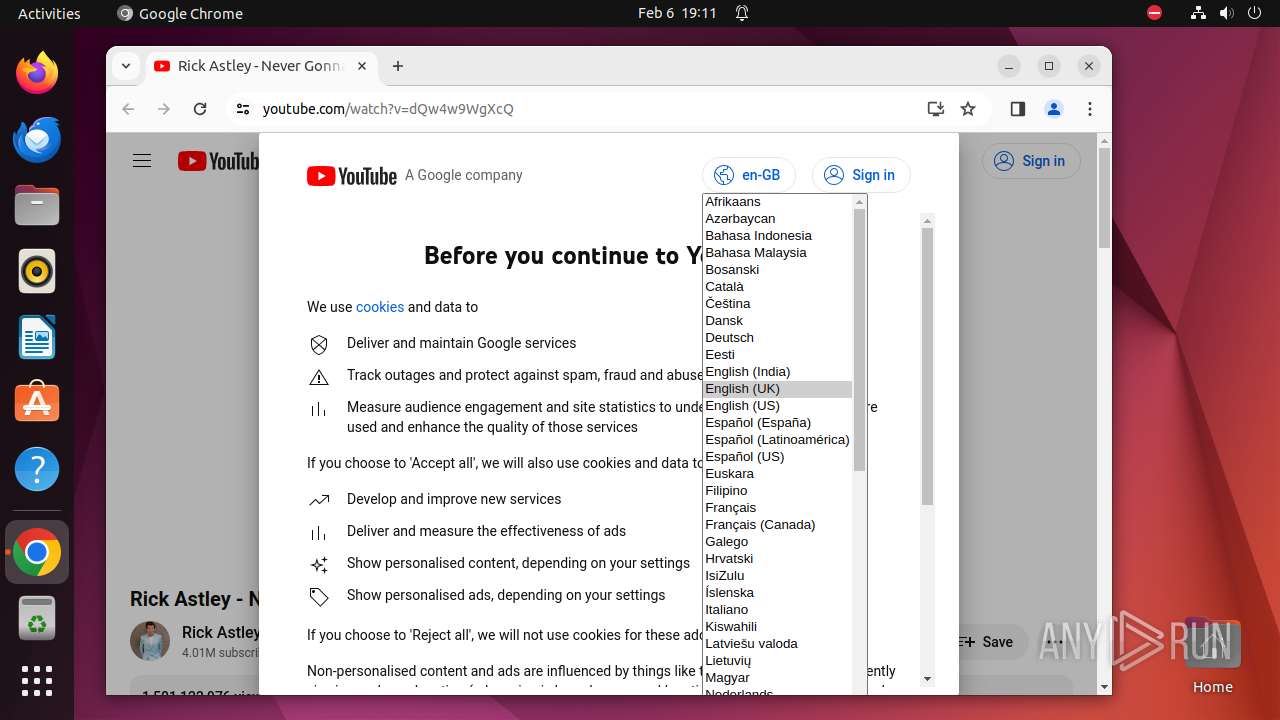
Task: Select Latviešu valoda in the list
Action: coord(778,644)
